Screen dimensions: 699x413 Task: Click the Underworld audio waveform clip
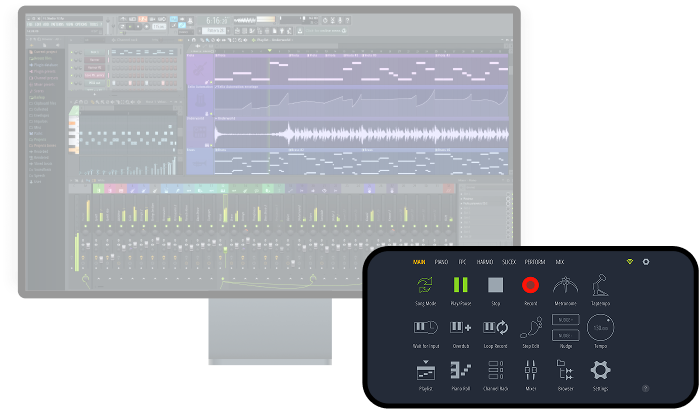click(362, 134)
